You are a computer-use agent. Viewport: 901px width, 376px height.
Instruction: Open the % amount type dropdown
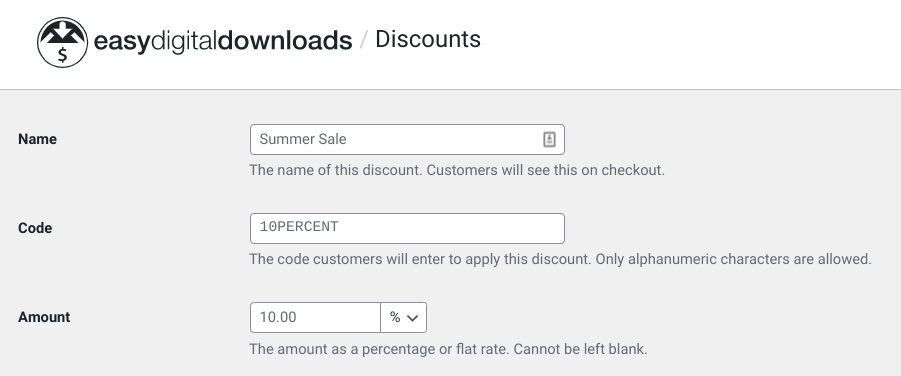pyautogui.click(x=403, y=317)
